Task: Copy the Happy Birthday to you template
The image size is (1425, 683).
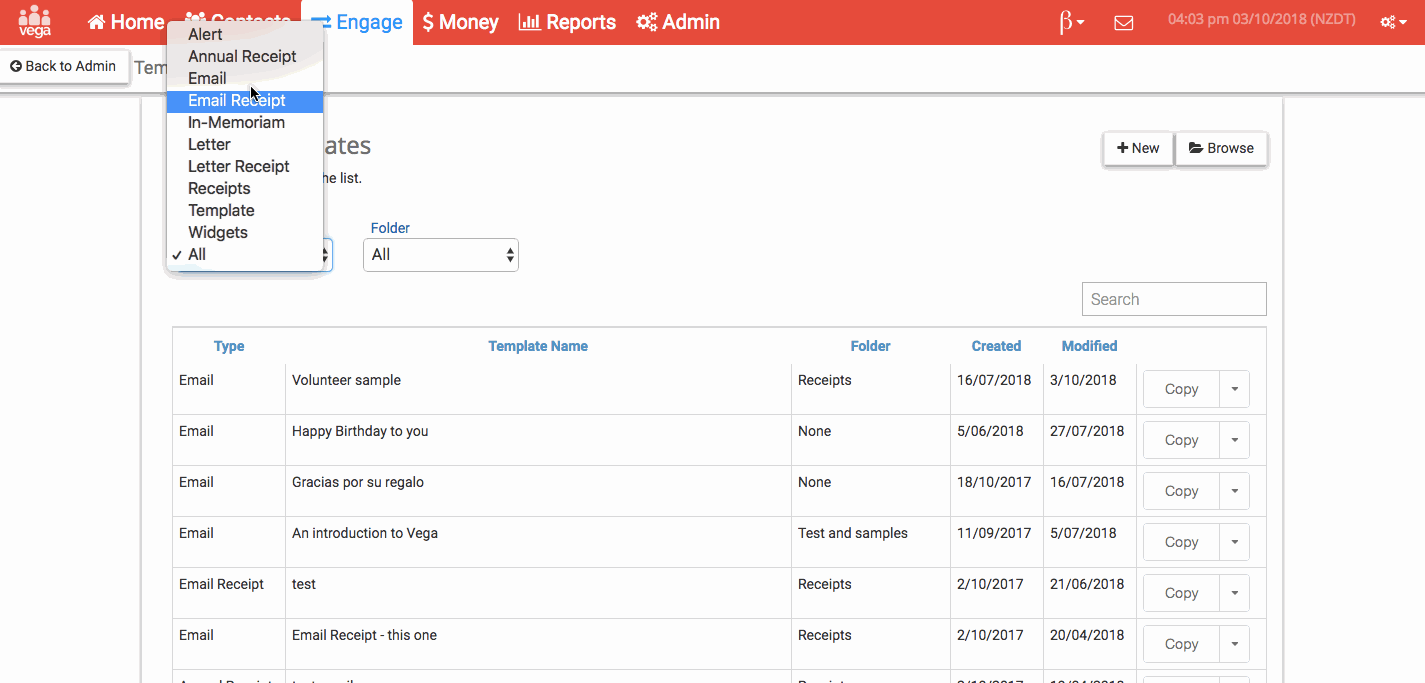Action: pyautogui.click(x=1181, y=440)
